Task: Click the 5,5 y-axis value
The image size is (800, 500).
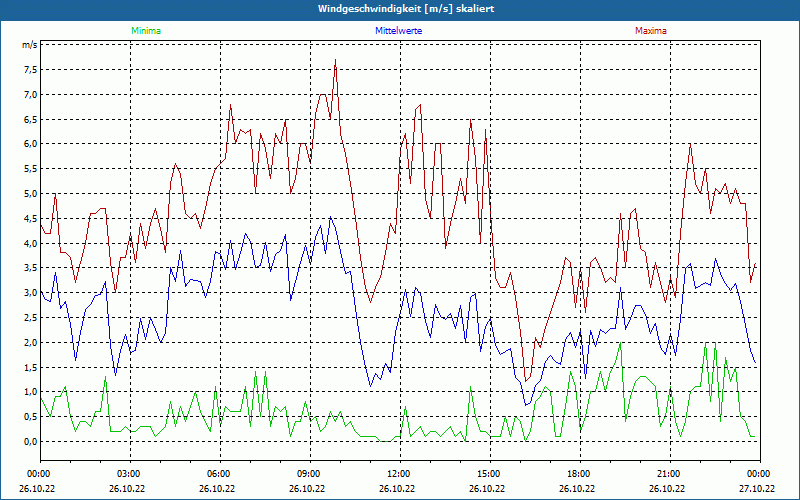Action: click(x=31, y=169)
